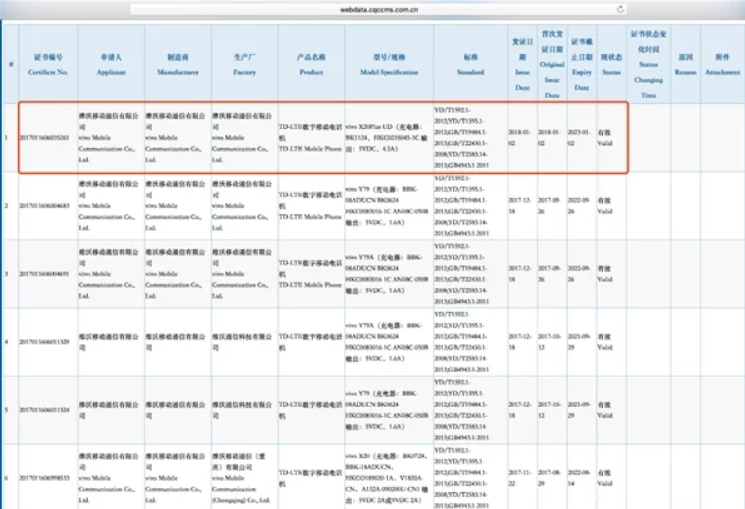
Task: Click the vivo Y79A model cell in row 3
Action: point(386,274)
